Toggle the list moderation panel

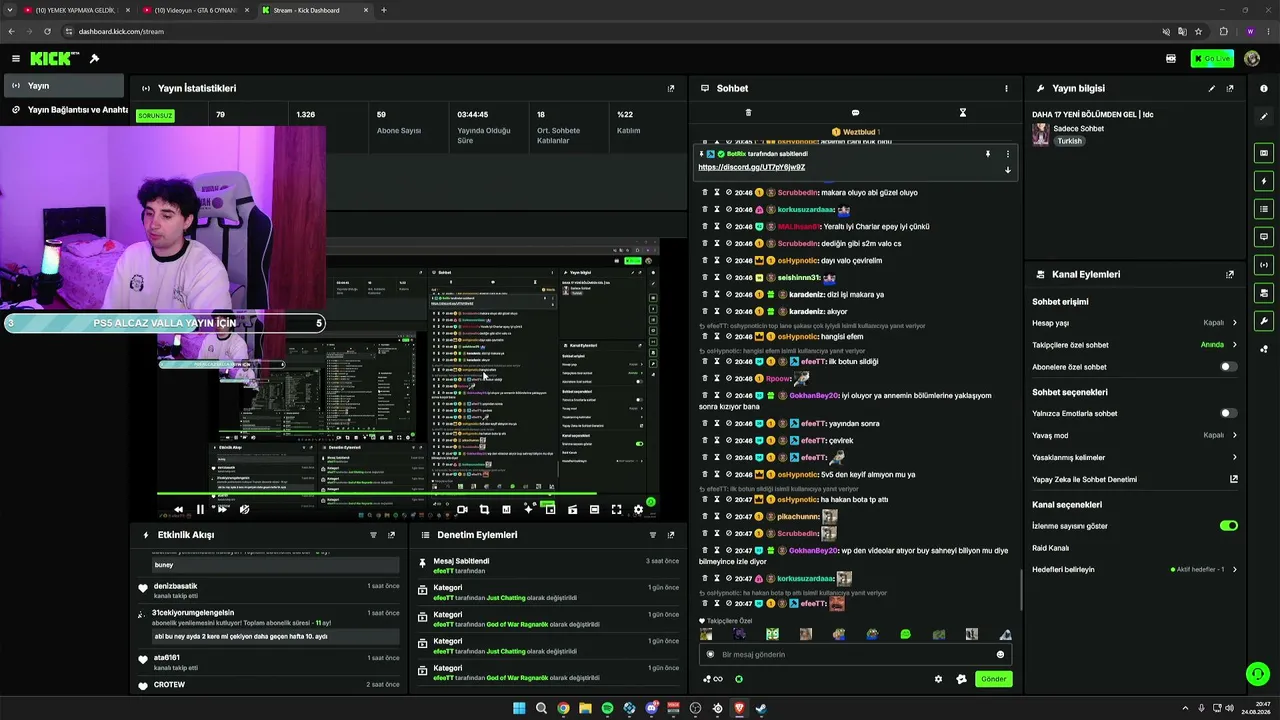1264,209
